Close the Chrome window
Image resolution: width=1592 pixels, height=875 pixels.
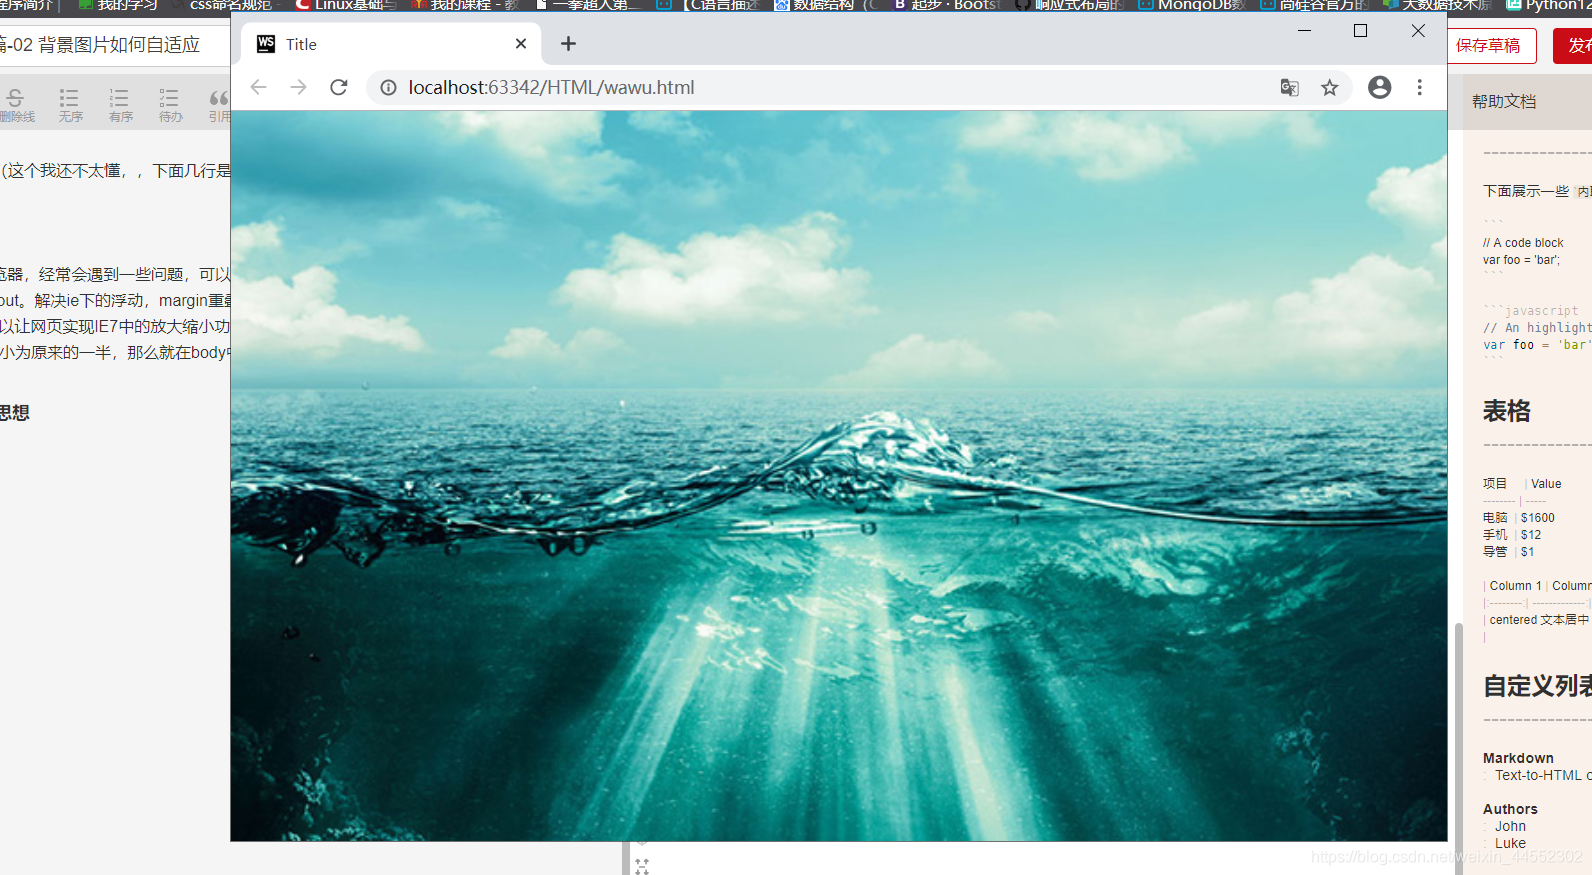coord(1418,31)
